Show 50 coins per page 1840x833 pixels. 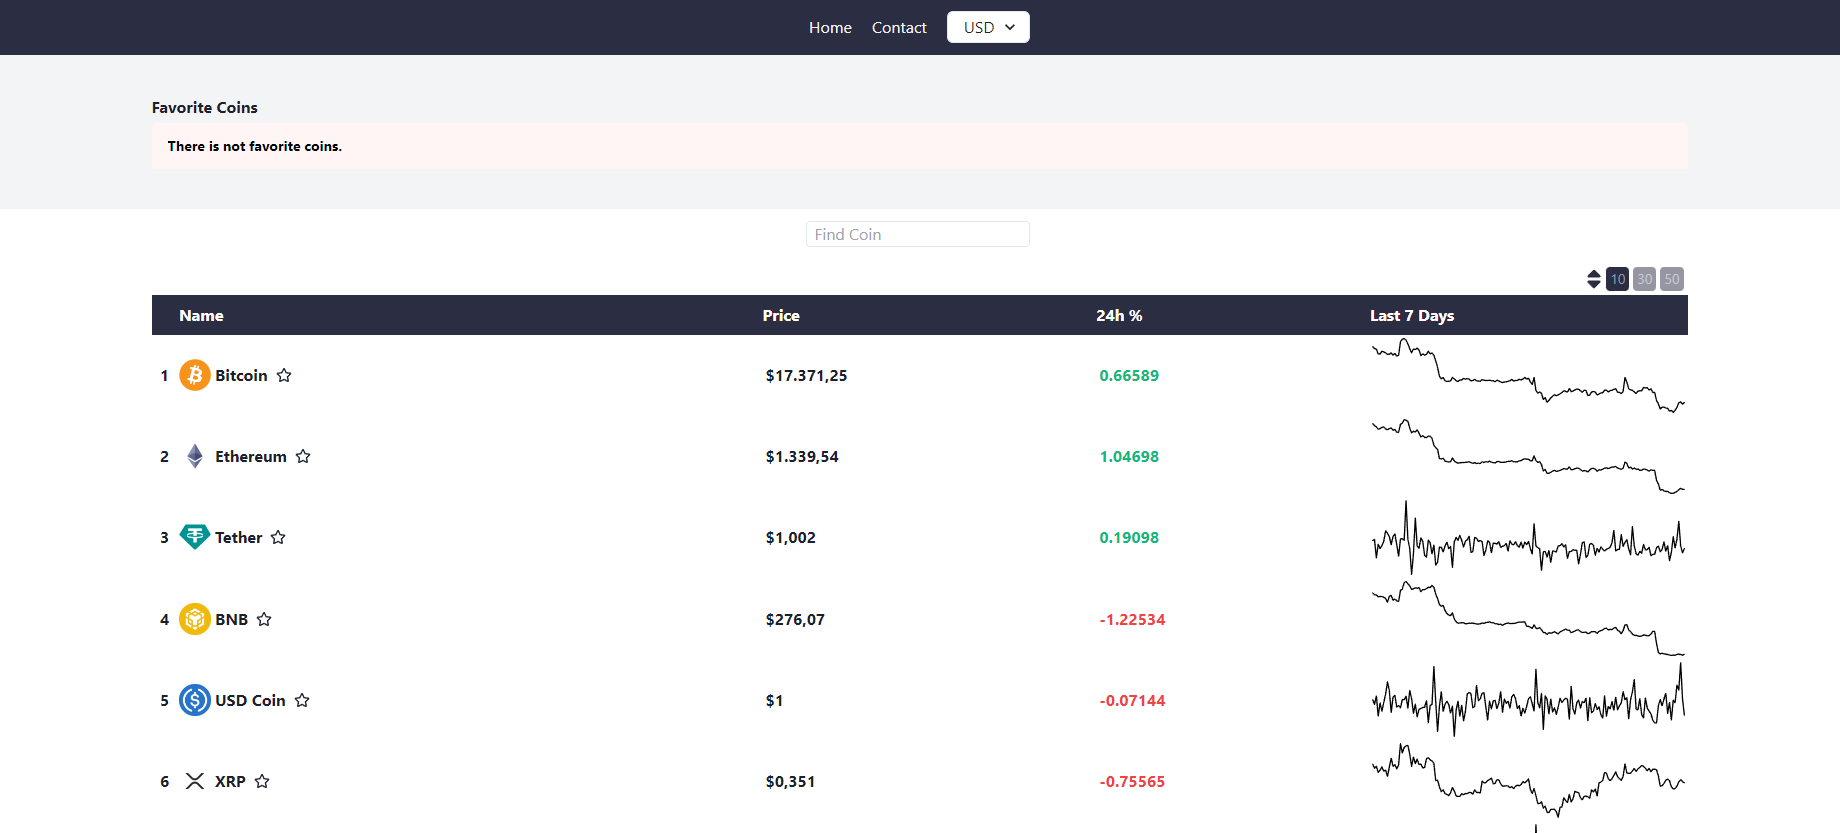1671,279
